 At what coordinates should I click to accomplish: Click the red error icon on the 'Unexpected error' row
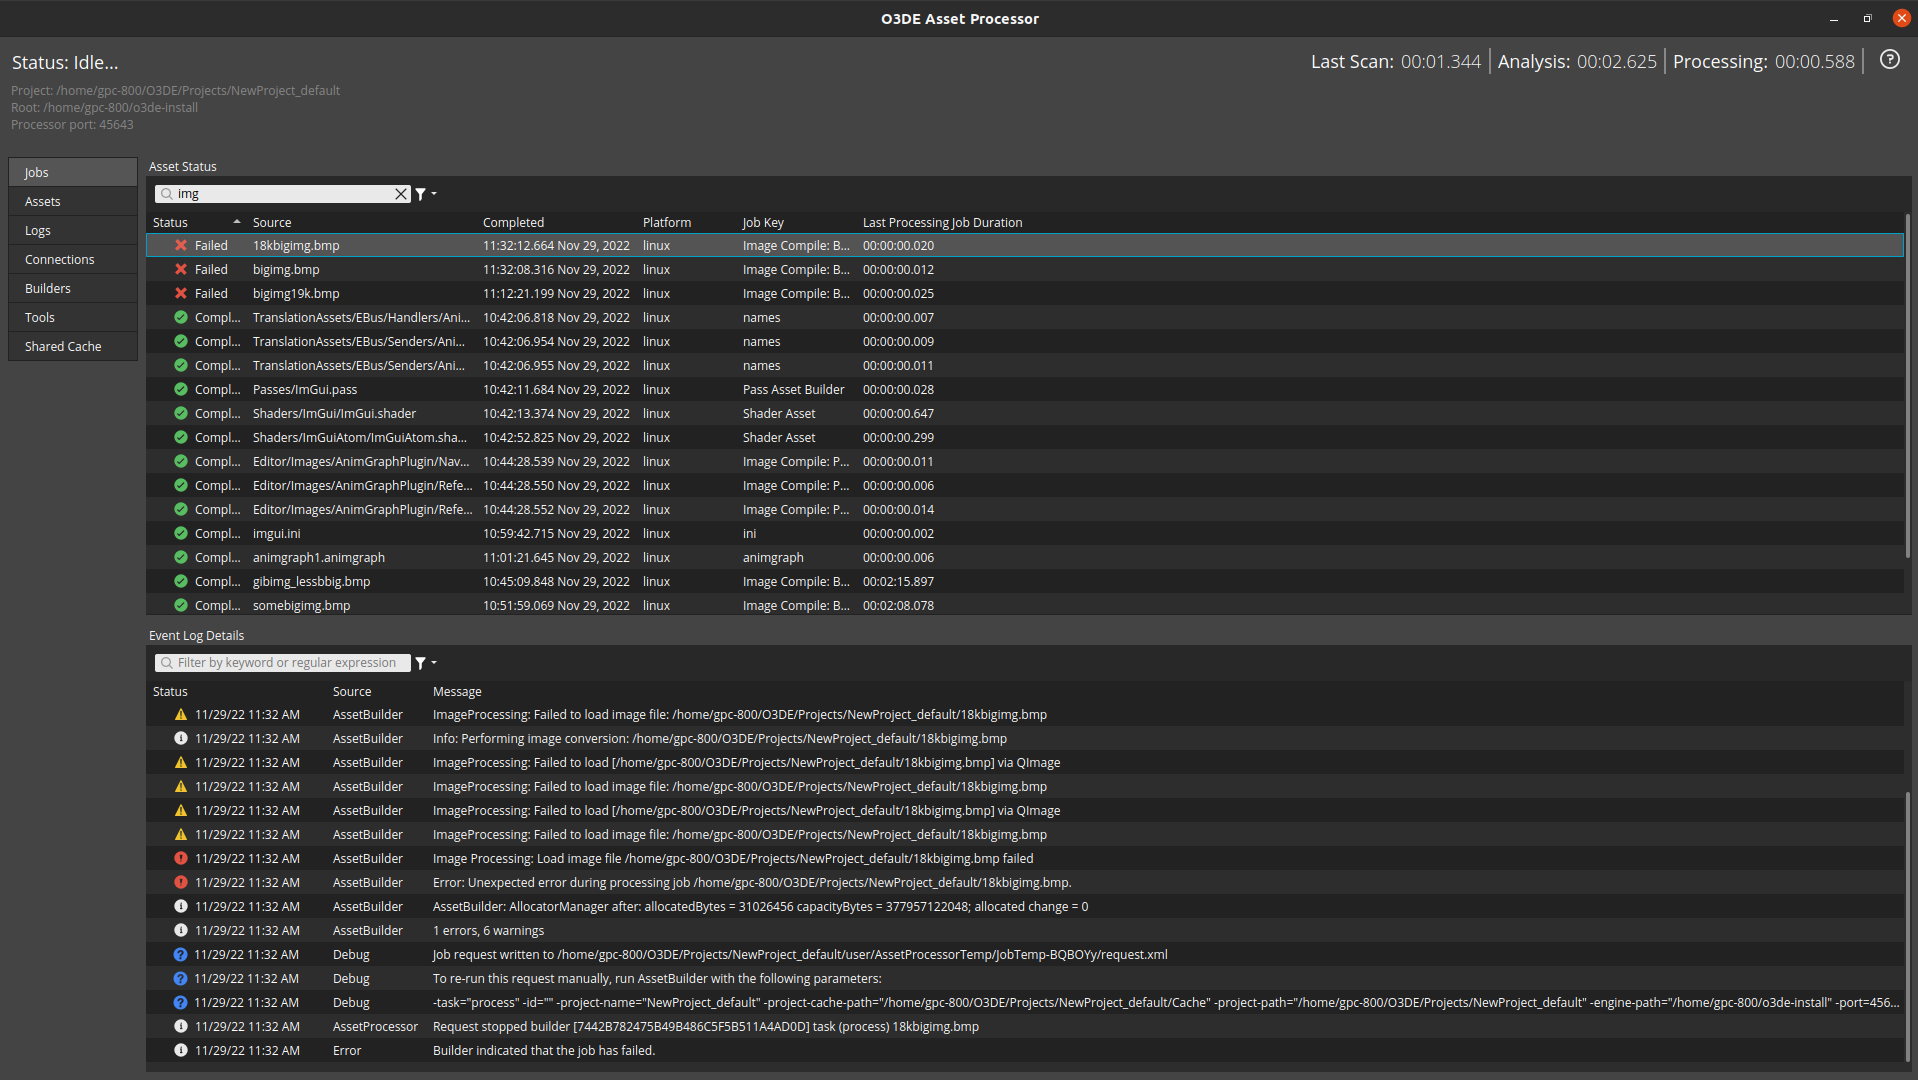pyautogui.click(x=180, y=882)
